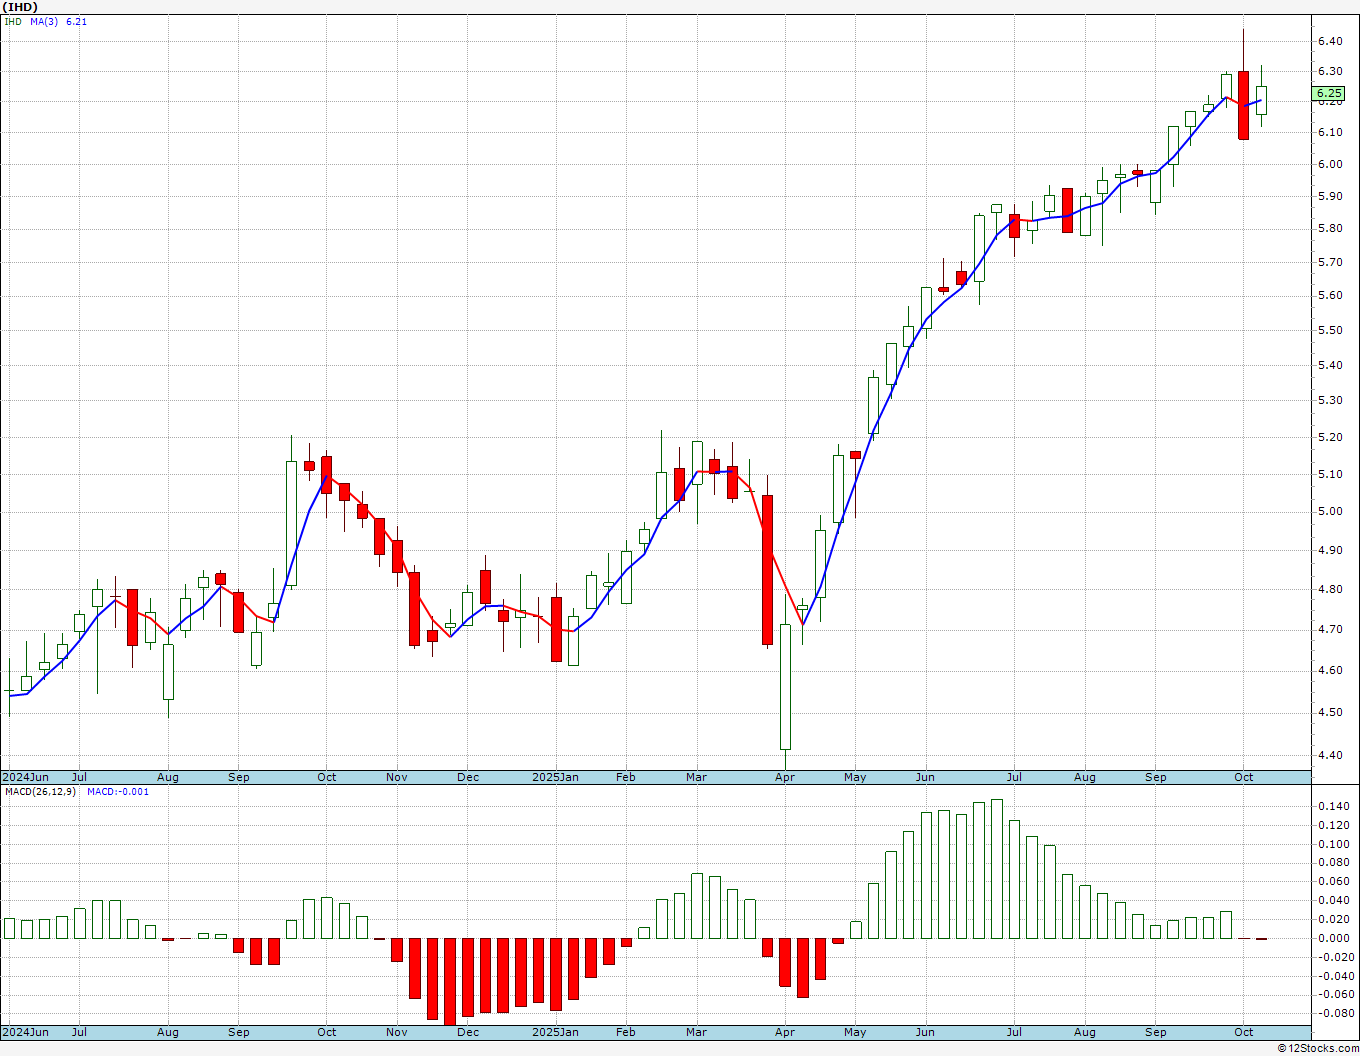Click the large red candle body from late March 2025
1360x1056 pixels.
click(767, 570)
